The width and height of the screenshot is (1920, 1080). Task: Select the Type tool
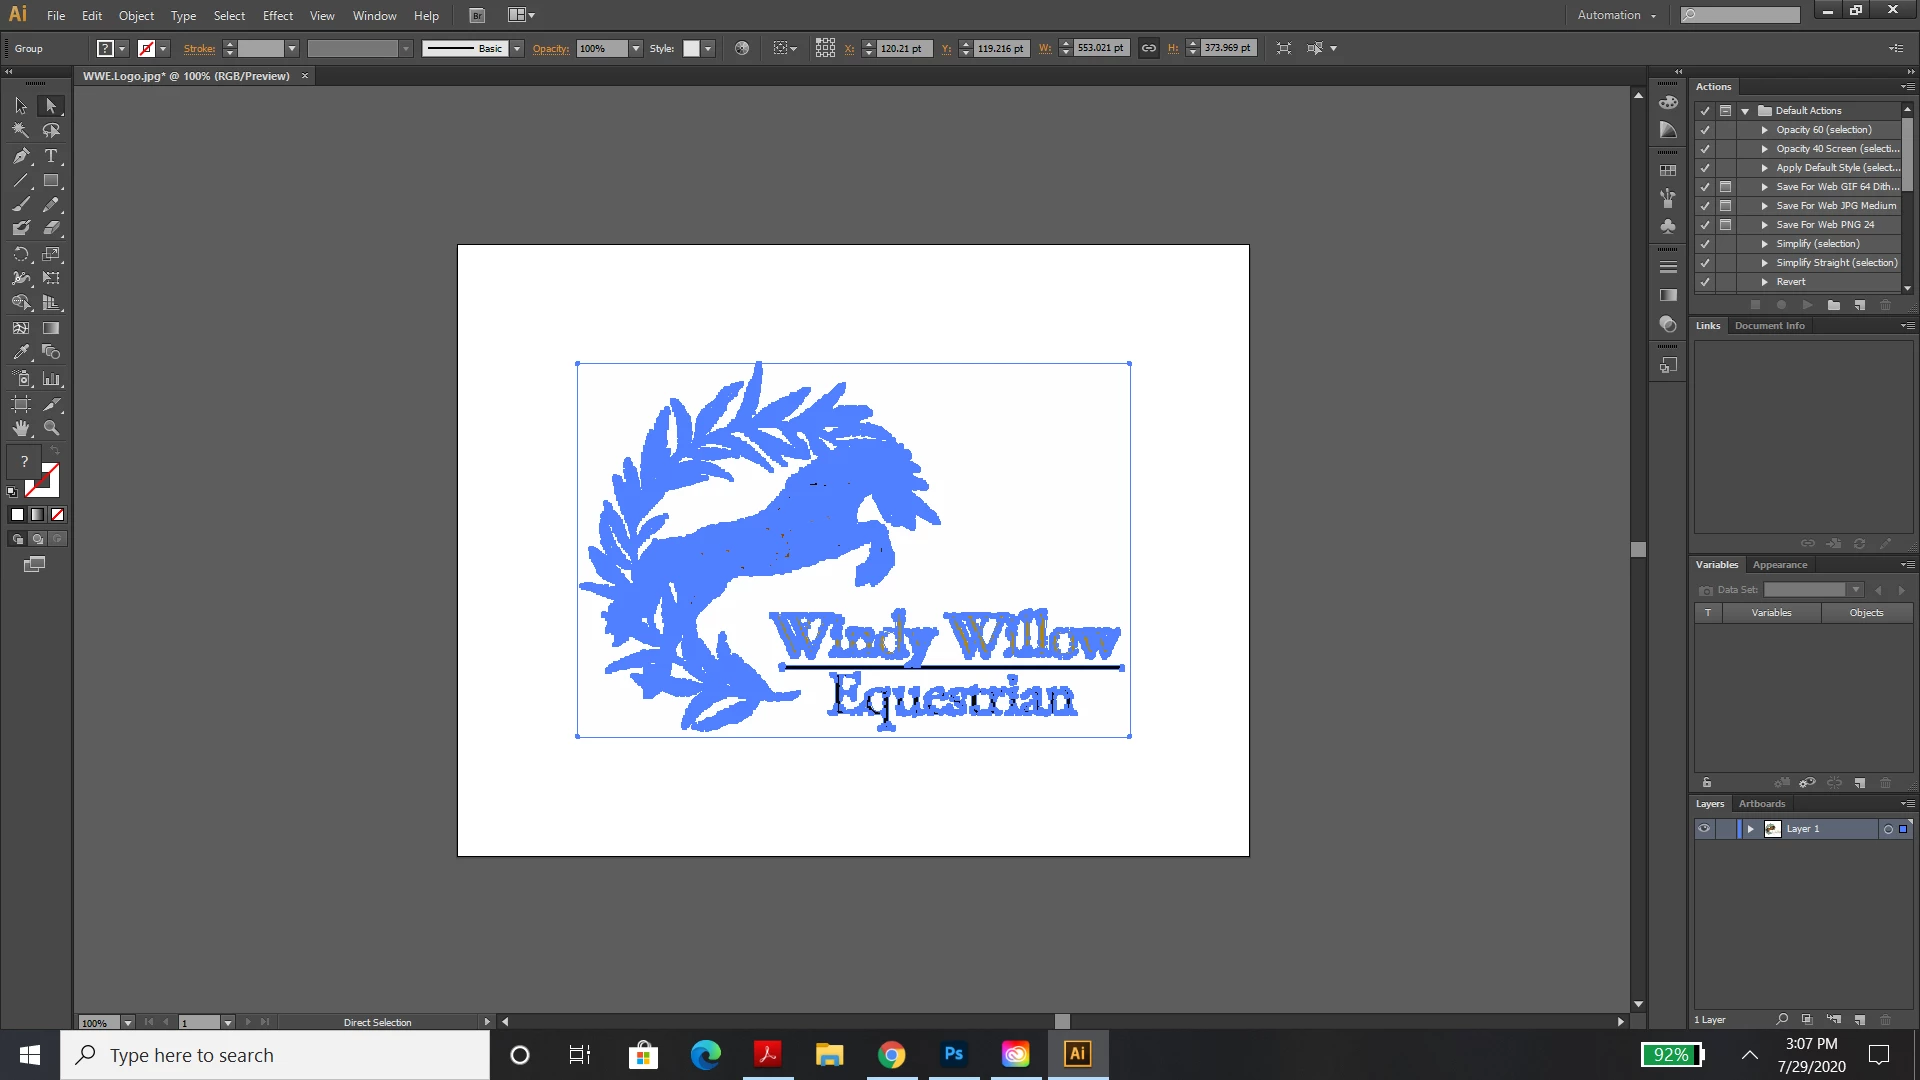click(x=51, y=156)
